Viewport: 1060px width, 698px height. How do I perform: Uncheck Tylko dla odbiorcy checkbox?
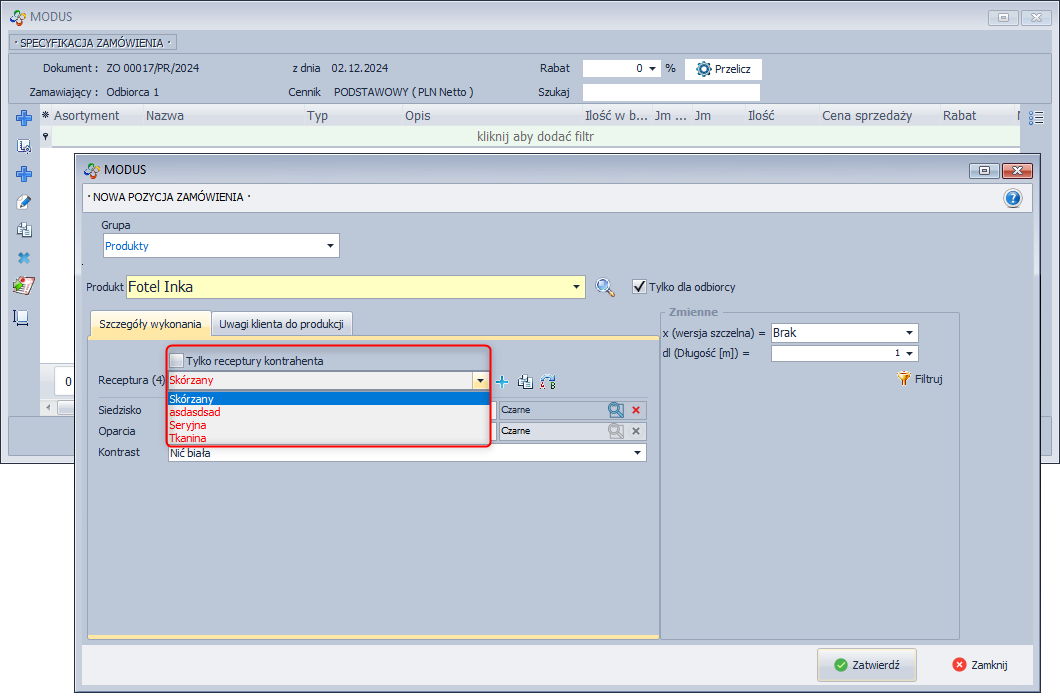point(639,287)
